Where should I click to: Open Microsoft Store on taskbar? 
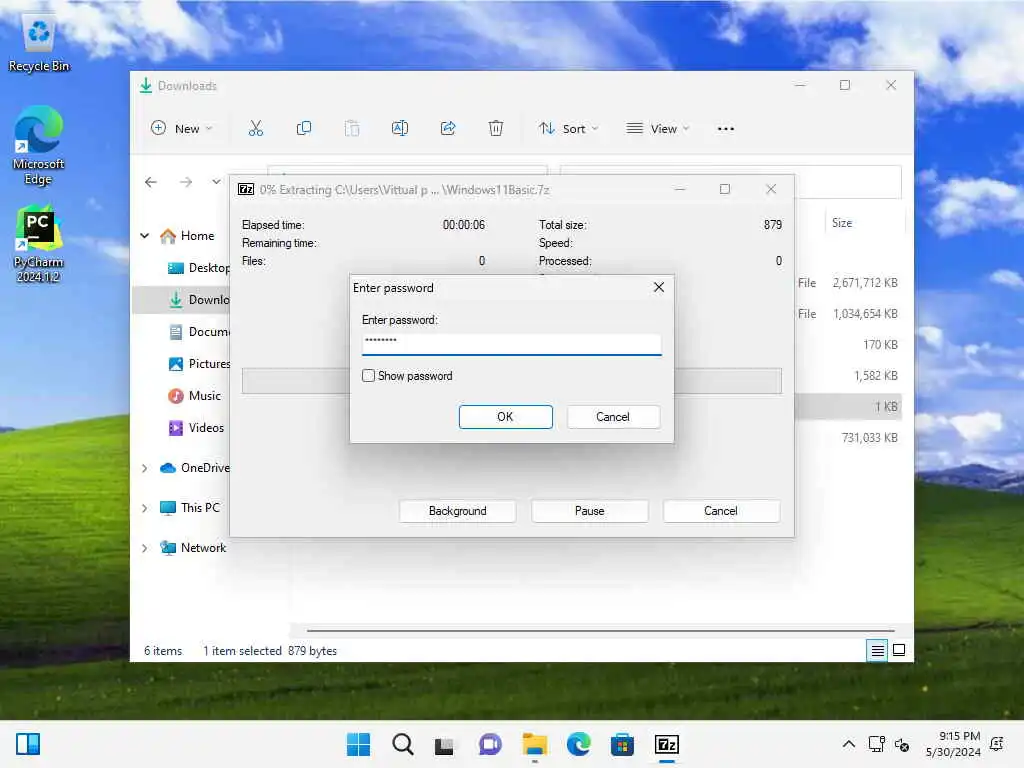pos(622,744)
